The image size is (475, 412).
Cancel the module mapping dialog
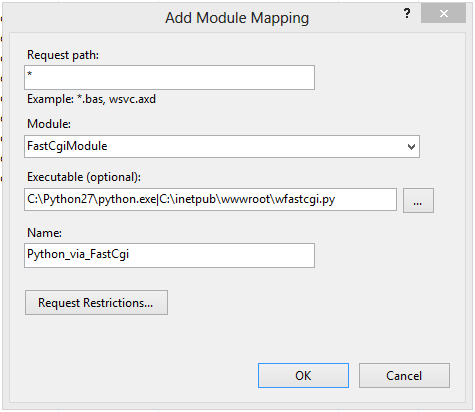click(404, 375)
